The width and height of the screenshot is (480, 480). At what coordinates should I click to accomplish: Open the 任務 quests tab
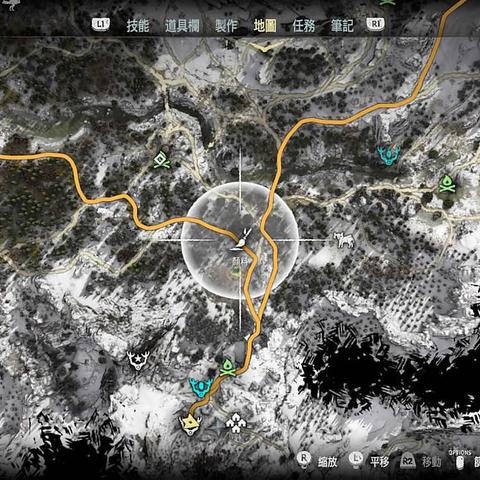pos(304,26)
